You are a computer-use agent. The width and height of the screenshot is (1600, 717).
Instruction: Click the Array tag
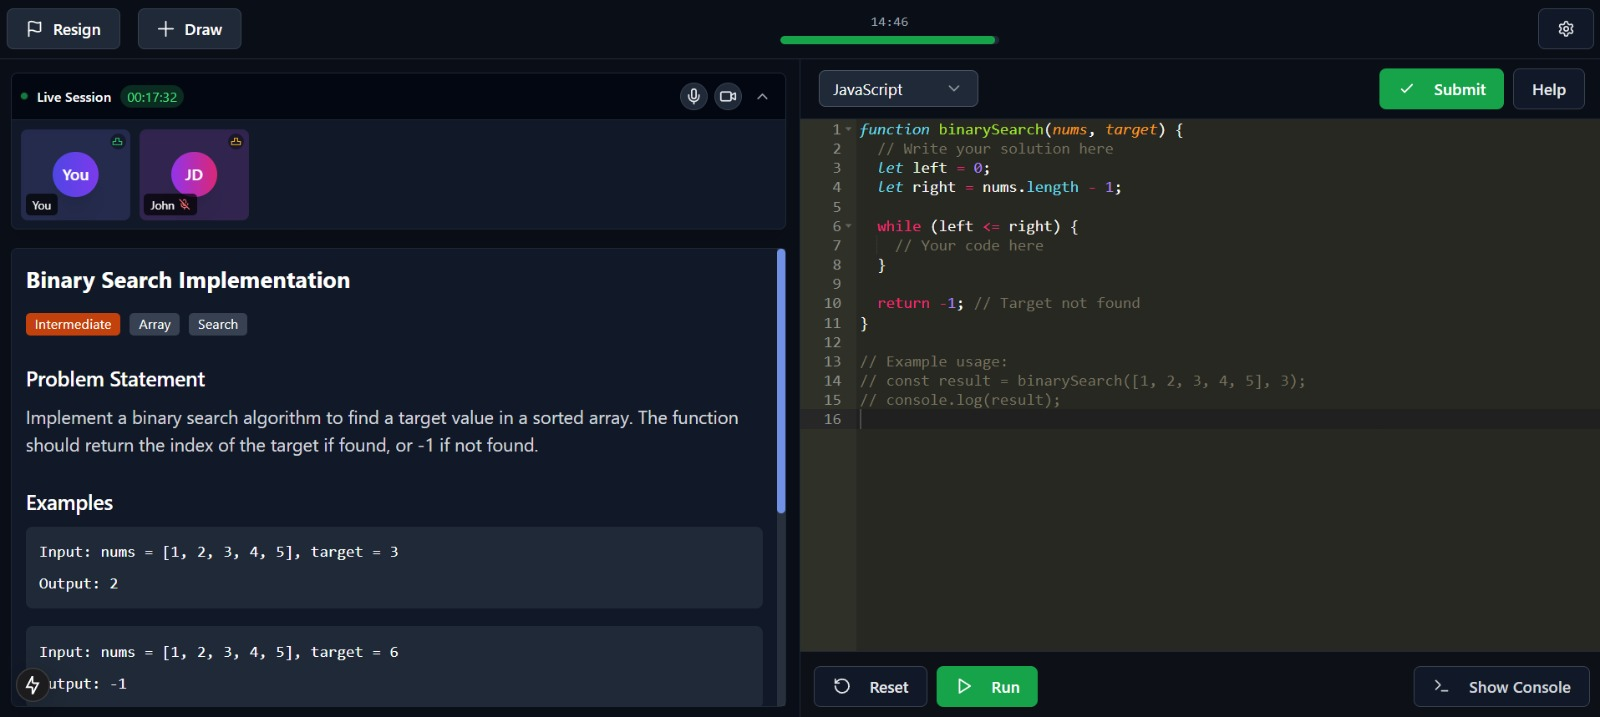[x=155, y=324]
